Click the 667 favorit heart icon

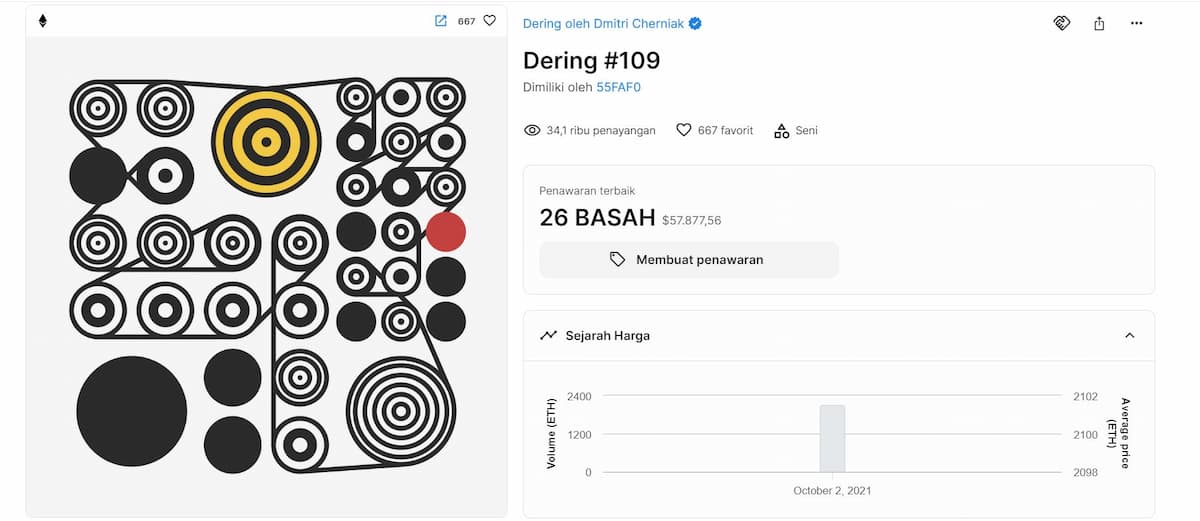tap(684, 130)
